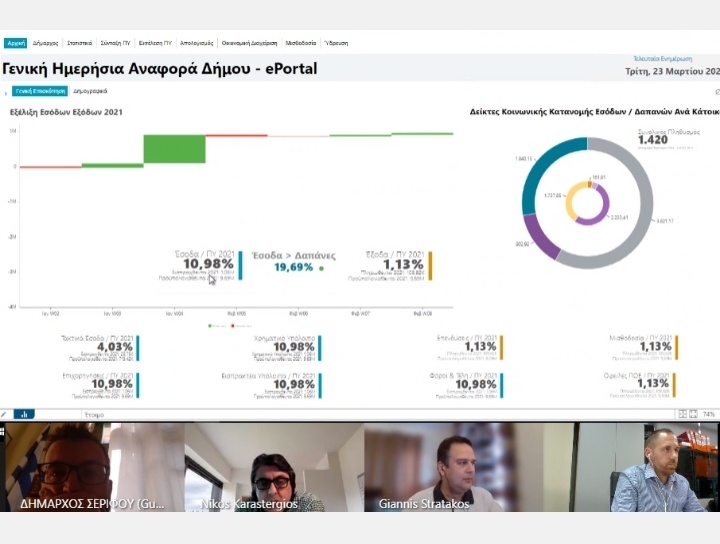Click the edit pencil icon in bottom bar
Image resolution: width=720 pixels, height=544 pixels.
[5, 414]
